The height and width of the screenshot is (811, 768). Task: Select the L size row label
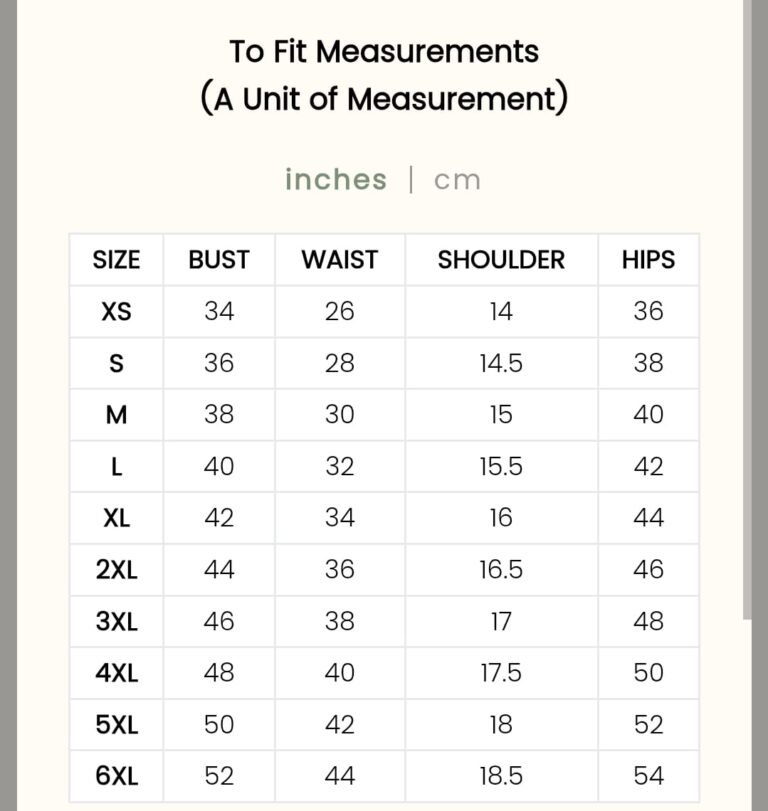point(116,467)
